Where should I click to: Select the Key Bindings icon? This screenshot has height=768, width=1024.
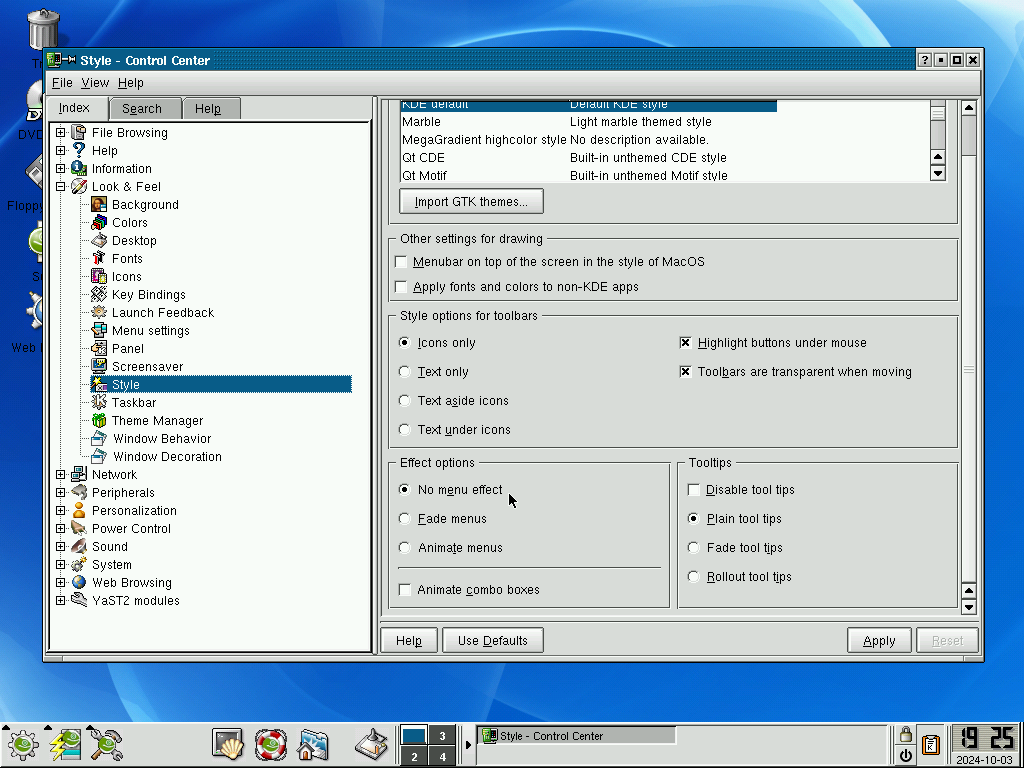pos(99,295)
